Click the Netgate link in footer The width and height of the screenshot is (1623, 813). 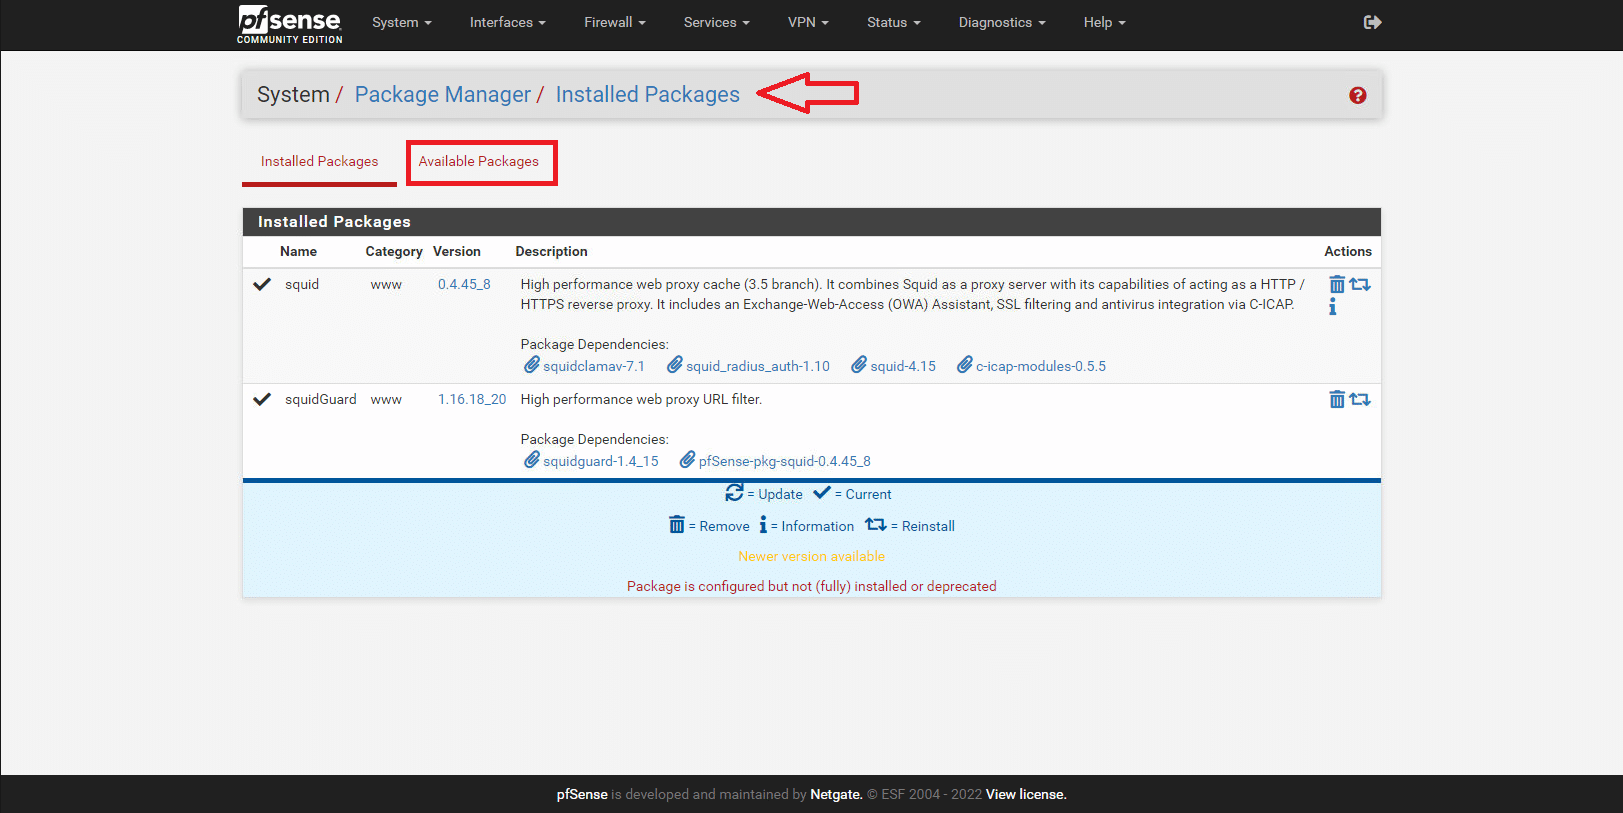[x=836, y=794]
